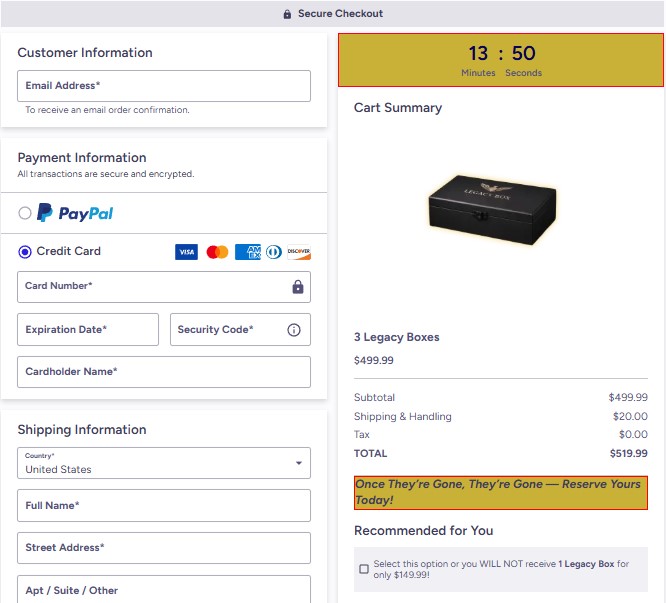Click the 'Tax' line label

362,434
